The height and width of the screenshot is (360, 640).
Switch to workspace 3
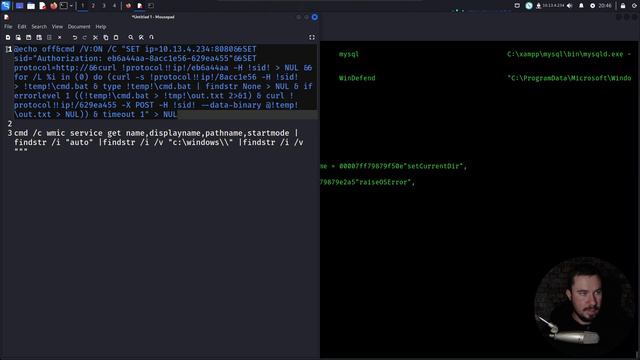(104, 6)
